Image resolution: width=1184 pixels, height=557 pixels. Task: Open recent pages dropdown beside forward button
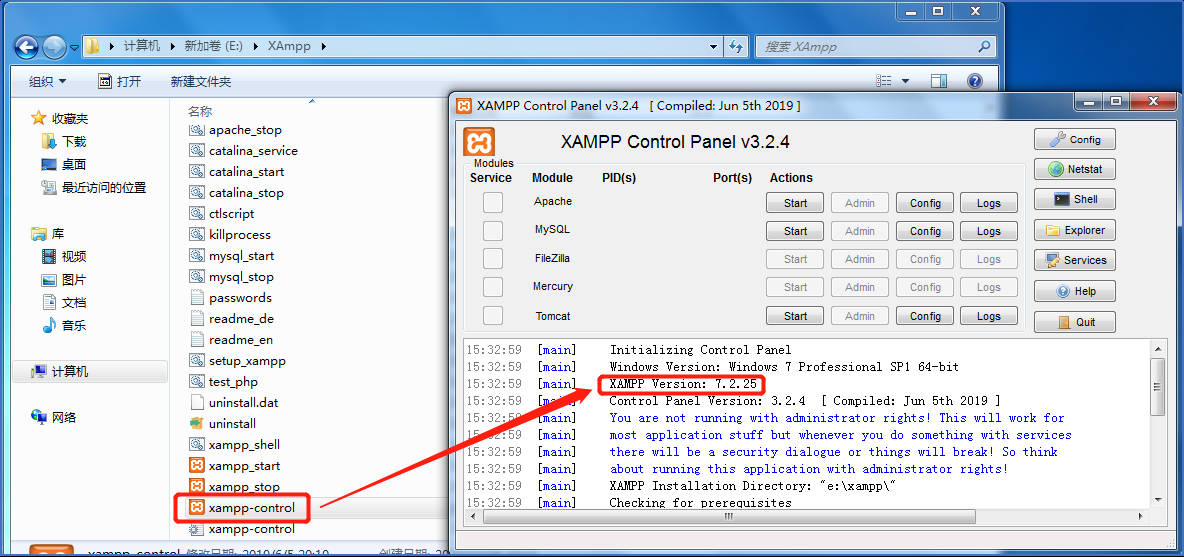click(75, 48)
